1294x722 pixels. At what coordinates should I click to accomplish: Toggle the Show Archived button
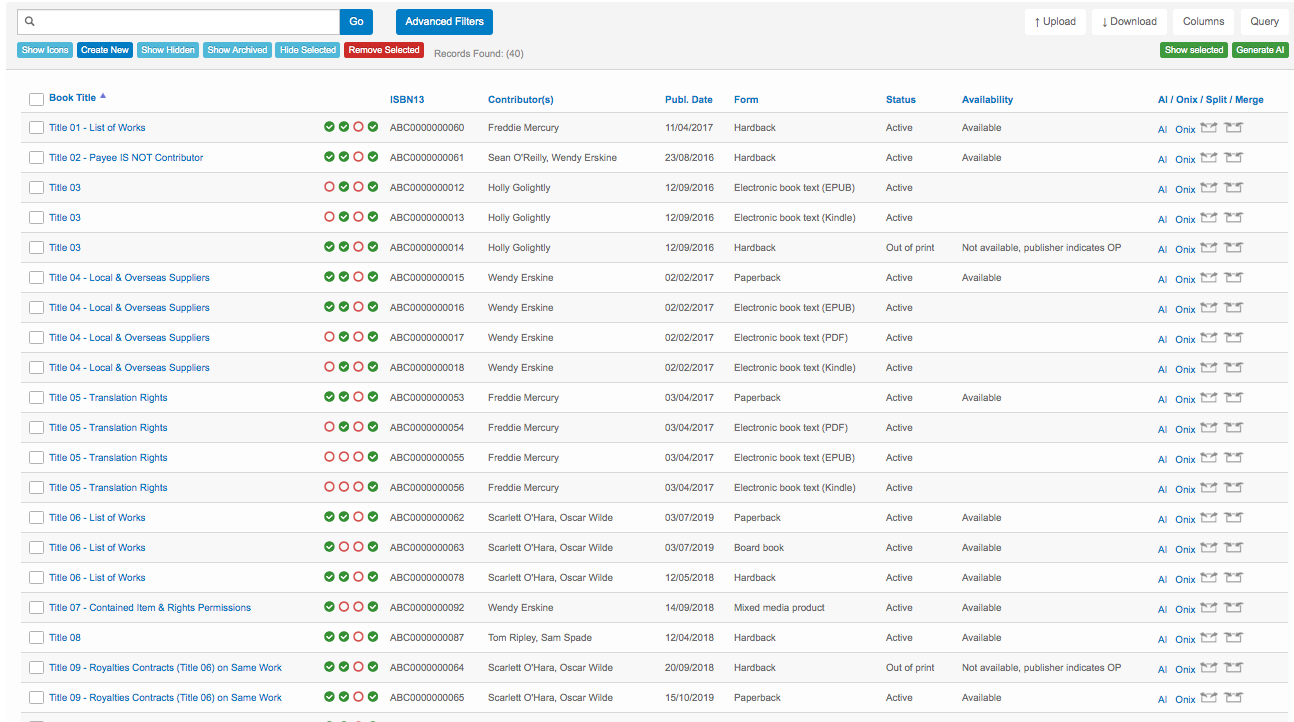coord(237,50)
